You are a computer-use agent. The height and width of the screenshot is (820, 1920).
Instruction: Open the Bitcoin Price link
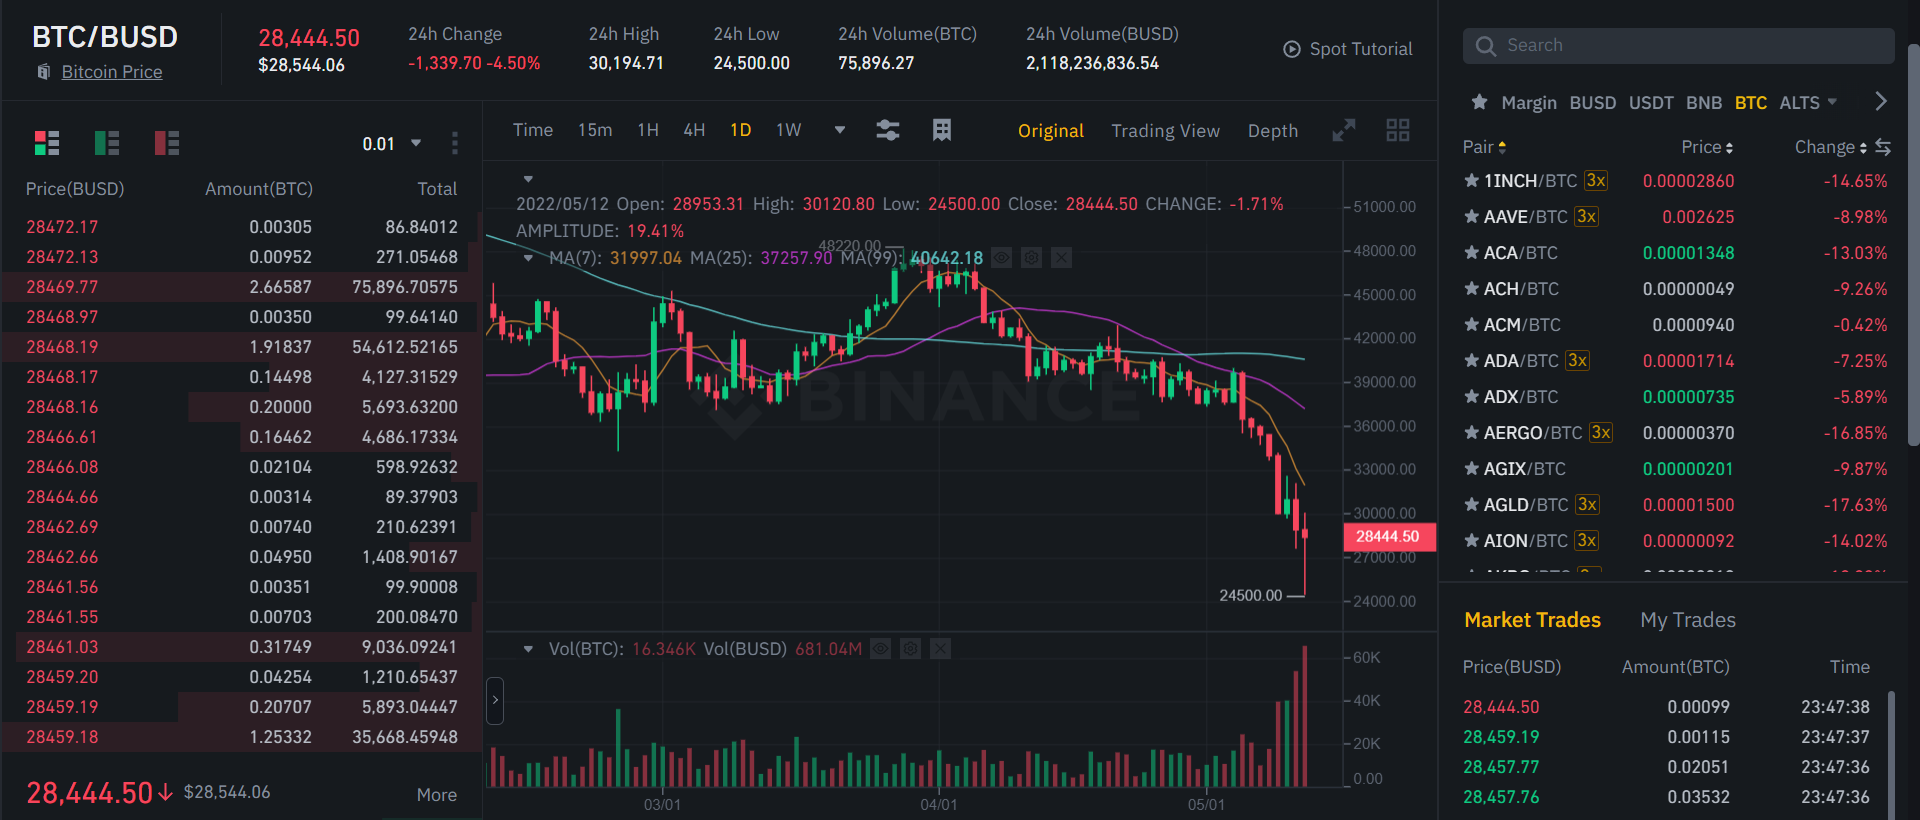(112, 72)
